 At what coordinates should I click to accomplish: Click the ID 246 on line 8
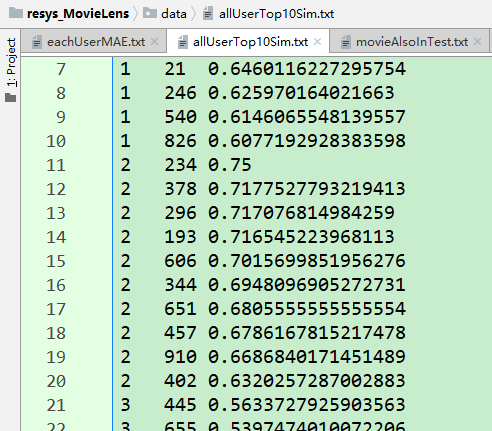click(180, 93)
